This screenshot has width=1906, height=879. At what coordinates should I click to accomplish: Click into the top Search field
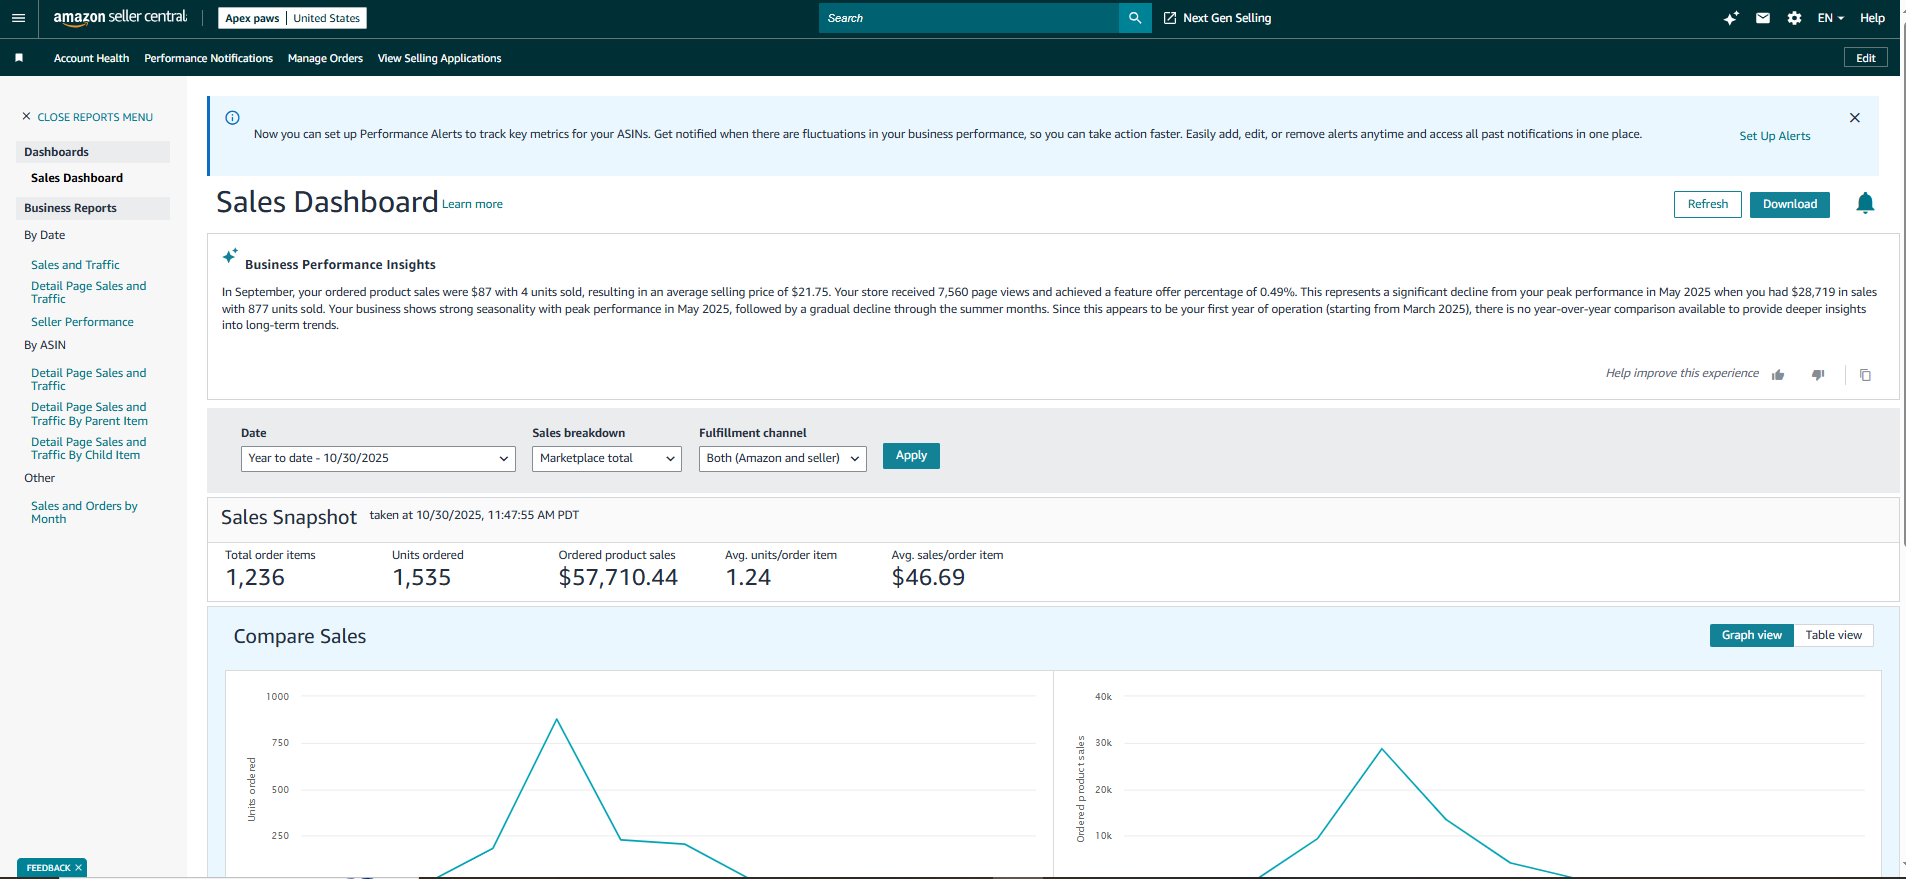(968, 18)
